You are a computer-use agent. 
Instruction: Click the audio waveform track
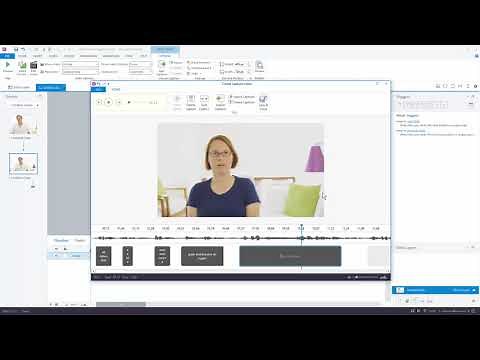[x=242, y=238]
